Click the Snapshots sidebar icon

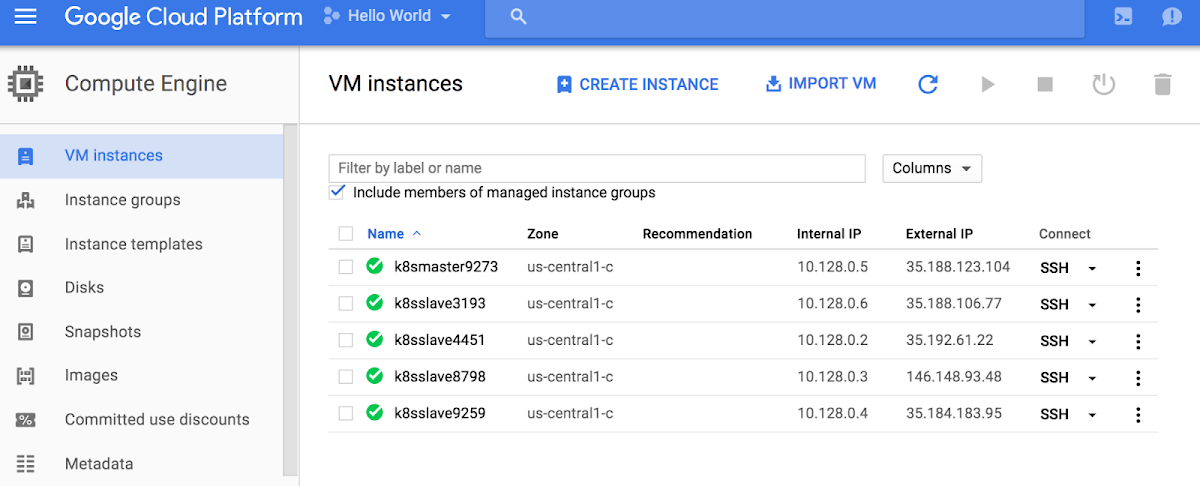[26, 332]
